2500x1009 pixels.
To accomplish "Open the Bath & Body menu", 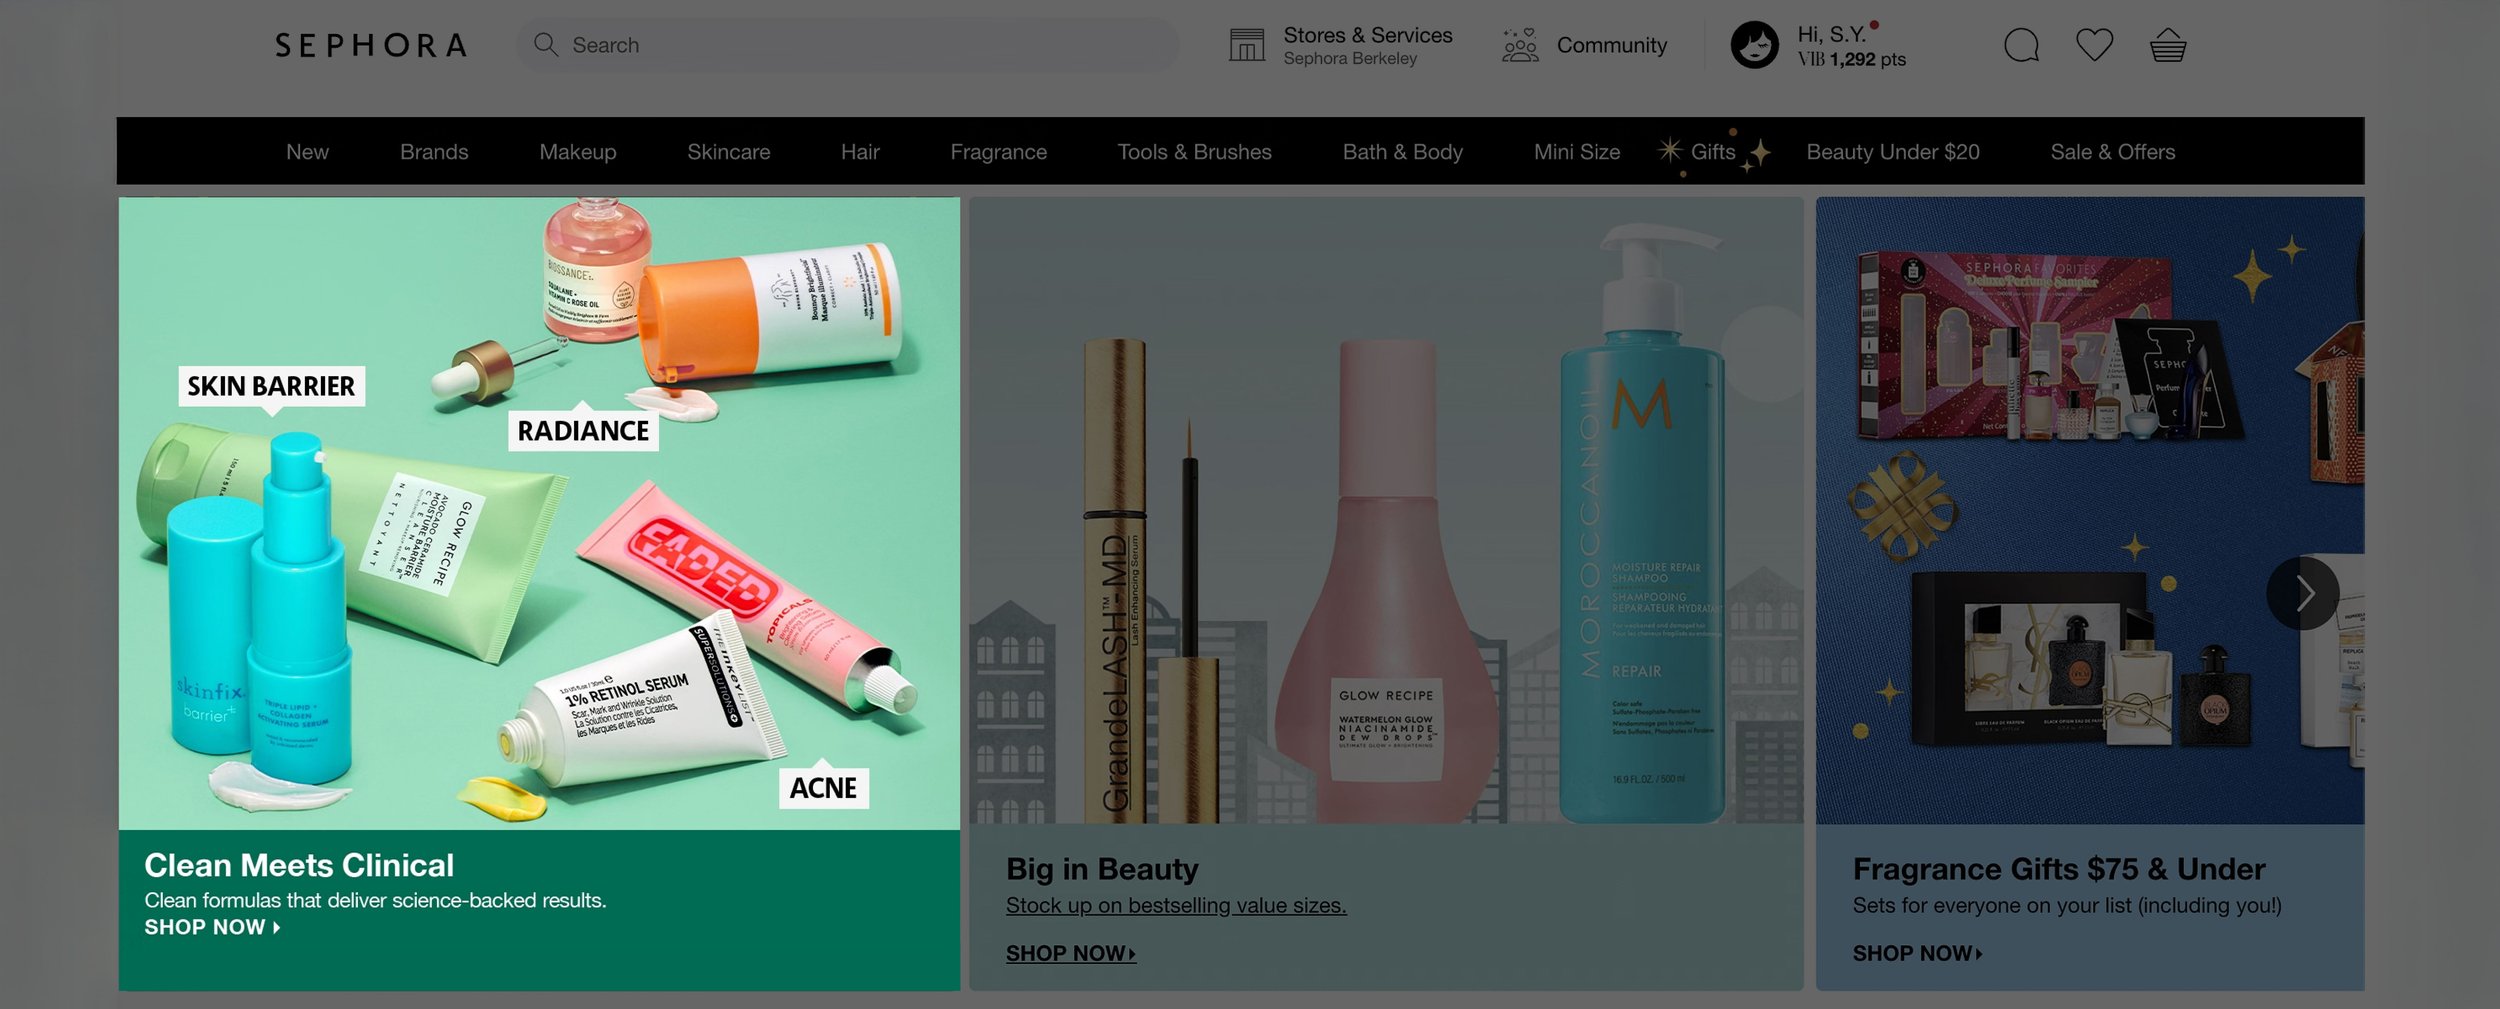I will (x=1403, y=152).
